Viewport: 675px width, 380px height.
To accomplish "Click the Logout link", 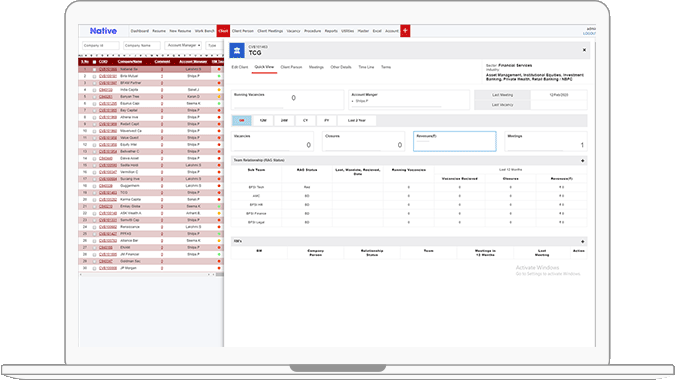I will tap(589, 34).
